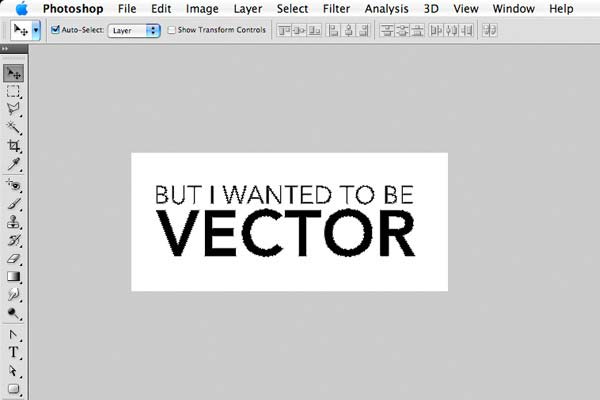Open the Select menu

[x=292, y=8]
